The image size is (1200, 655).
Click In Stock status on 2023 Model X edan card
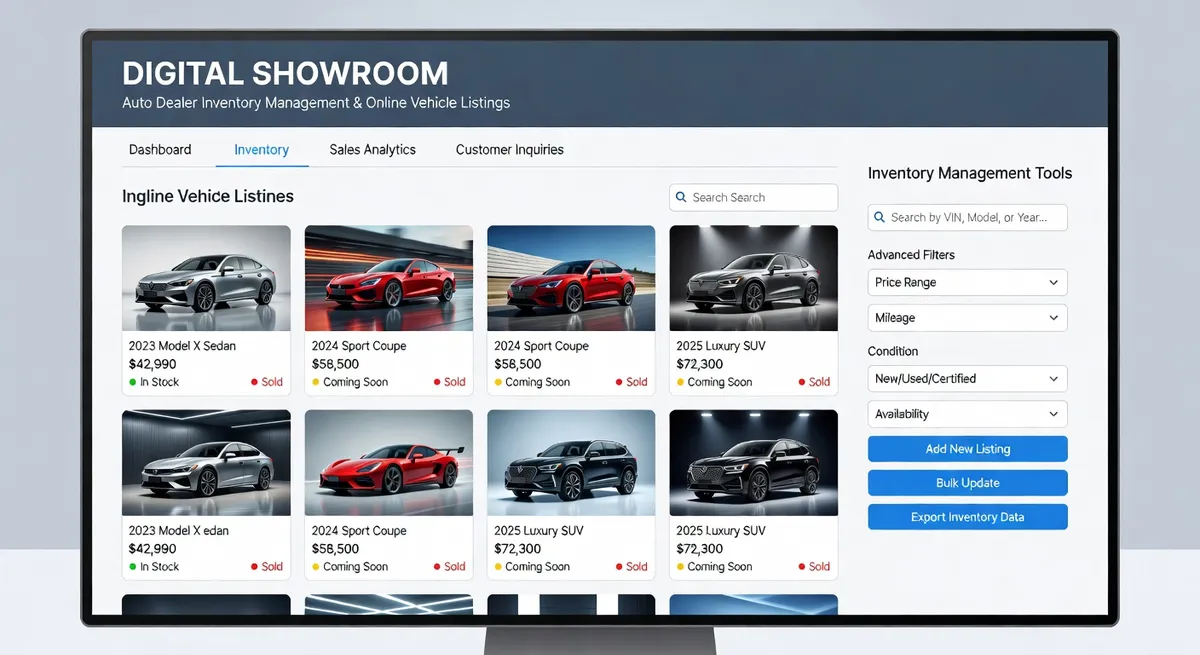[x=153, y=567]
